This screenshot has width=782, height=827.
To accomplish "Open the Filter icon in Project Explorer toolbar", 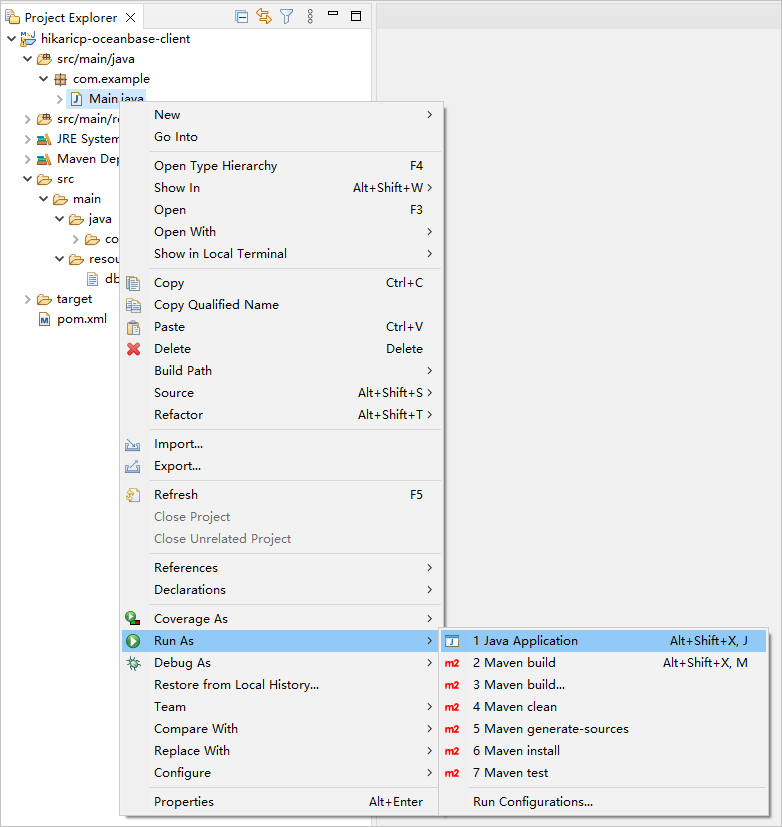I will (x=287, y=16).
